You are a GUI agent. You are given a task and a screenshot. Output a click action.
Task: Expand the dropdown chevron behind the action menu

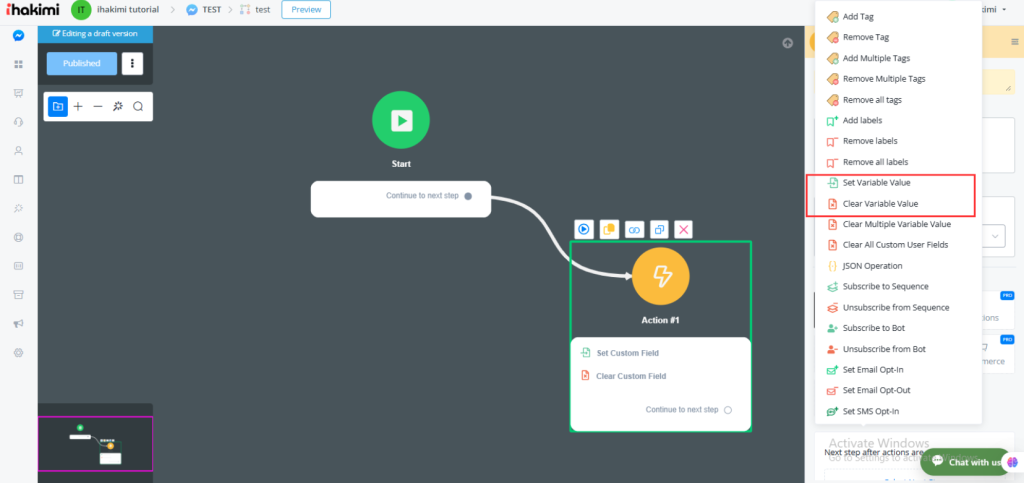(996, 236)
